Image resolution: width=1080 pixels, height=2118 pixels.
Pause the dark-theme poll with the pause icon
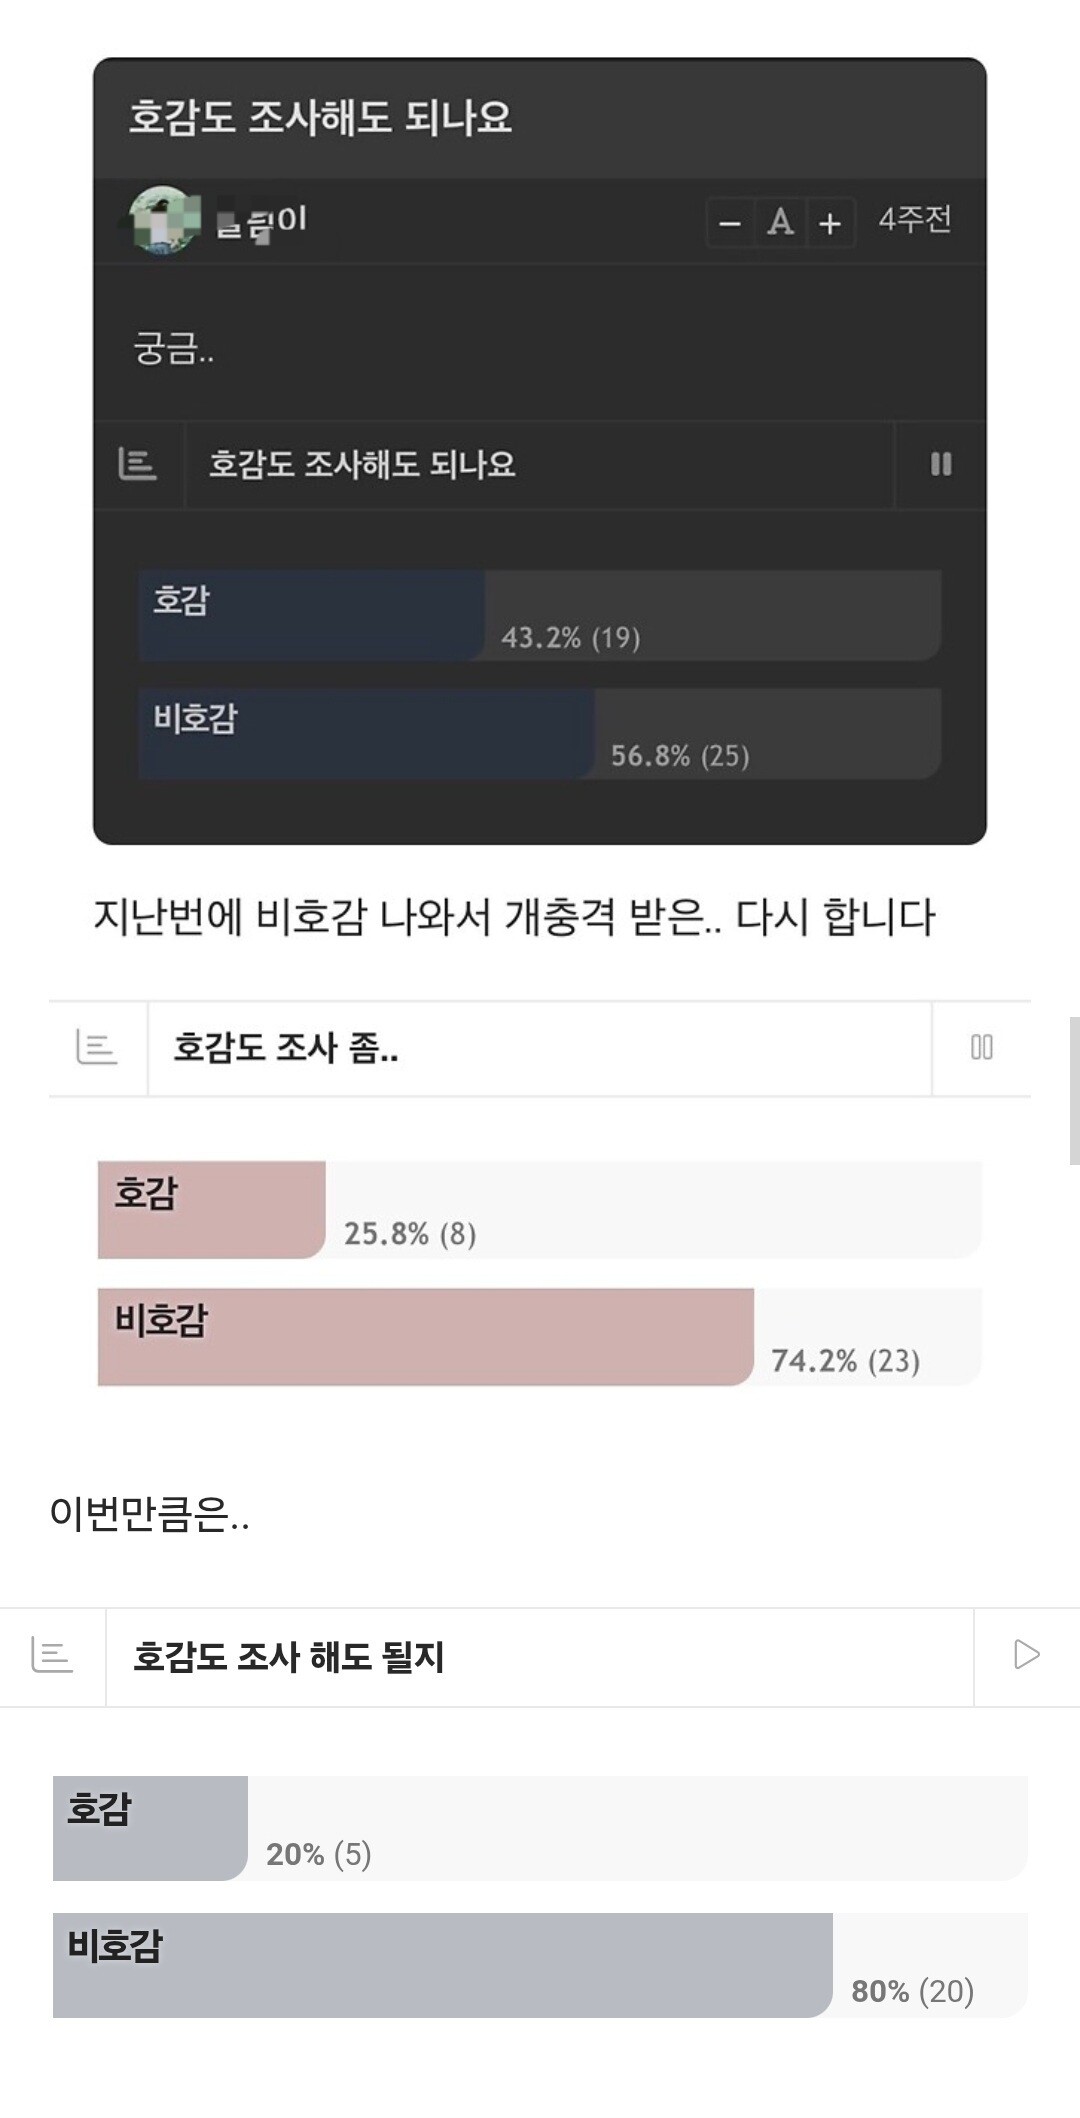941,464
